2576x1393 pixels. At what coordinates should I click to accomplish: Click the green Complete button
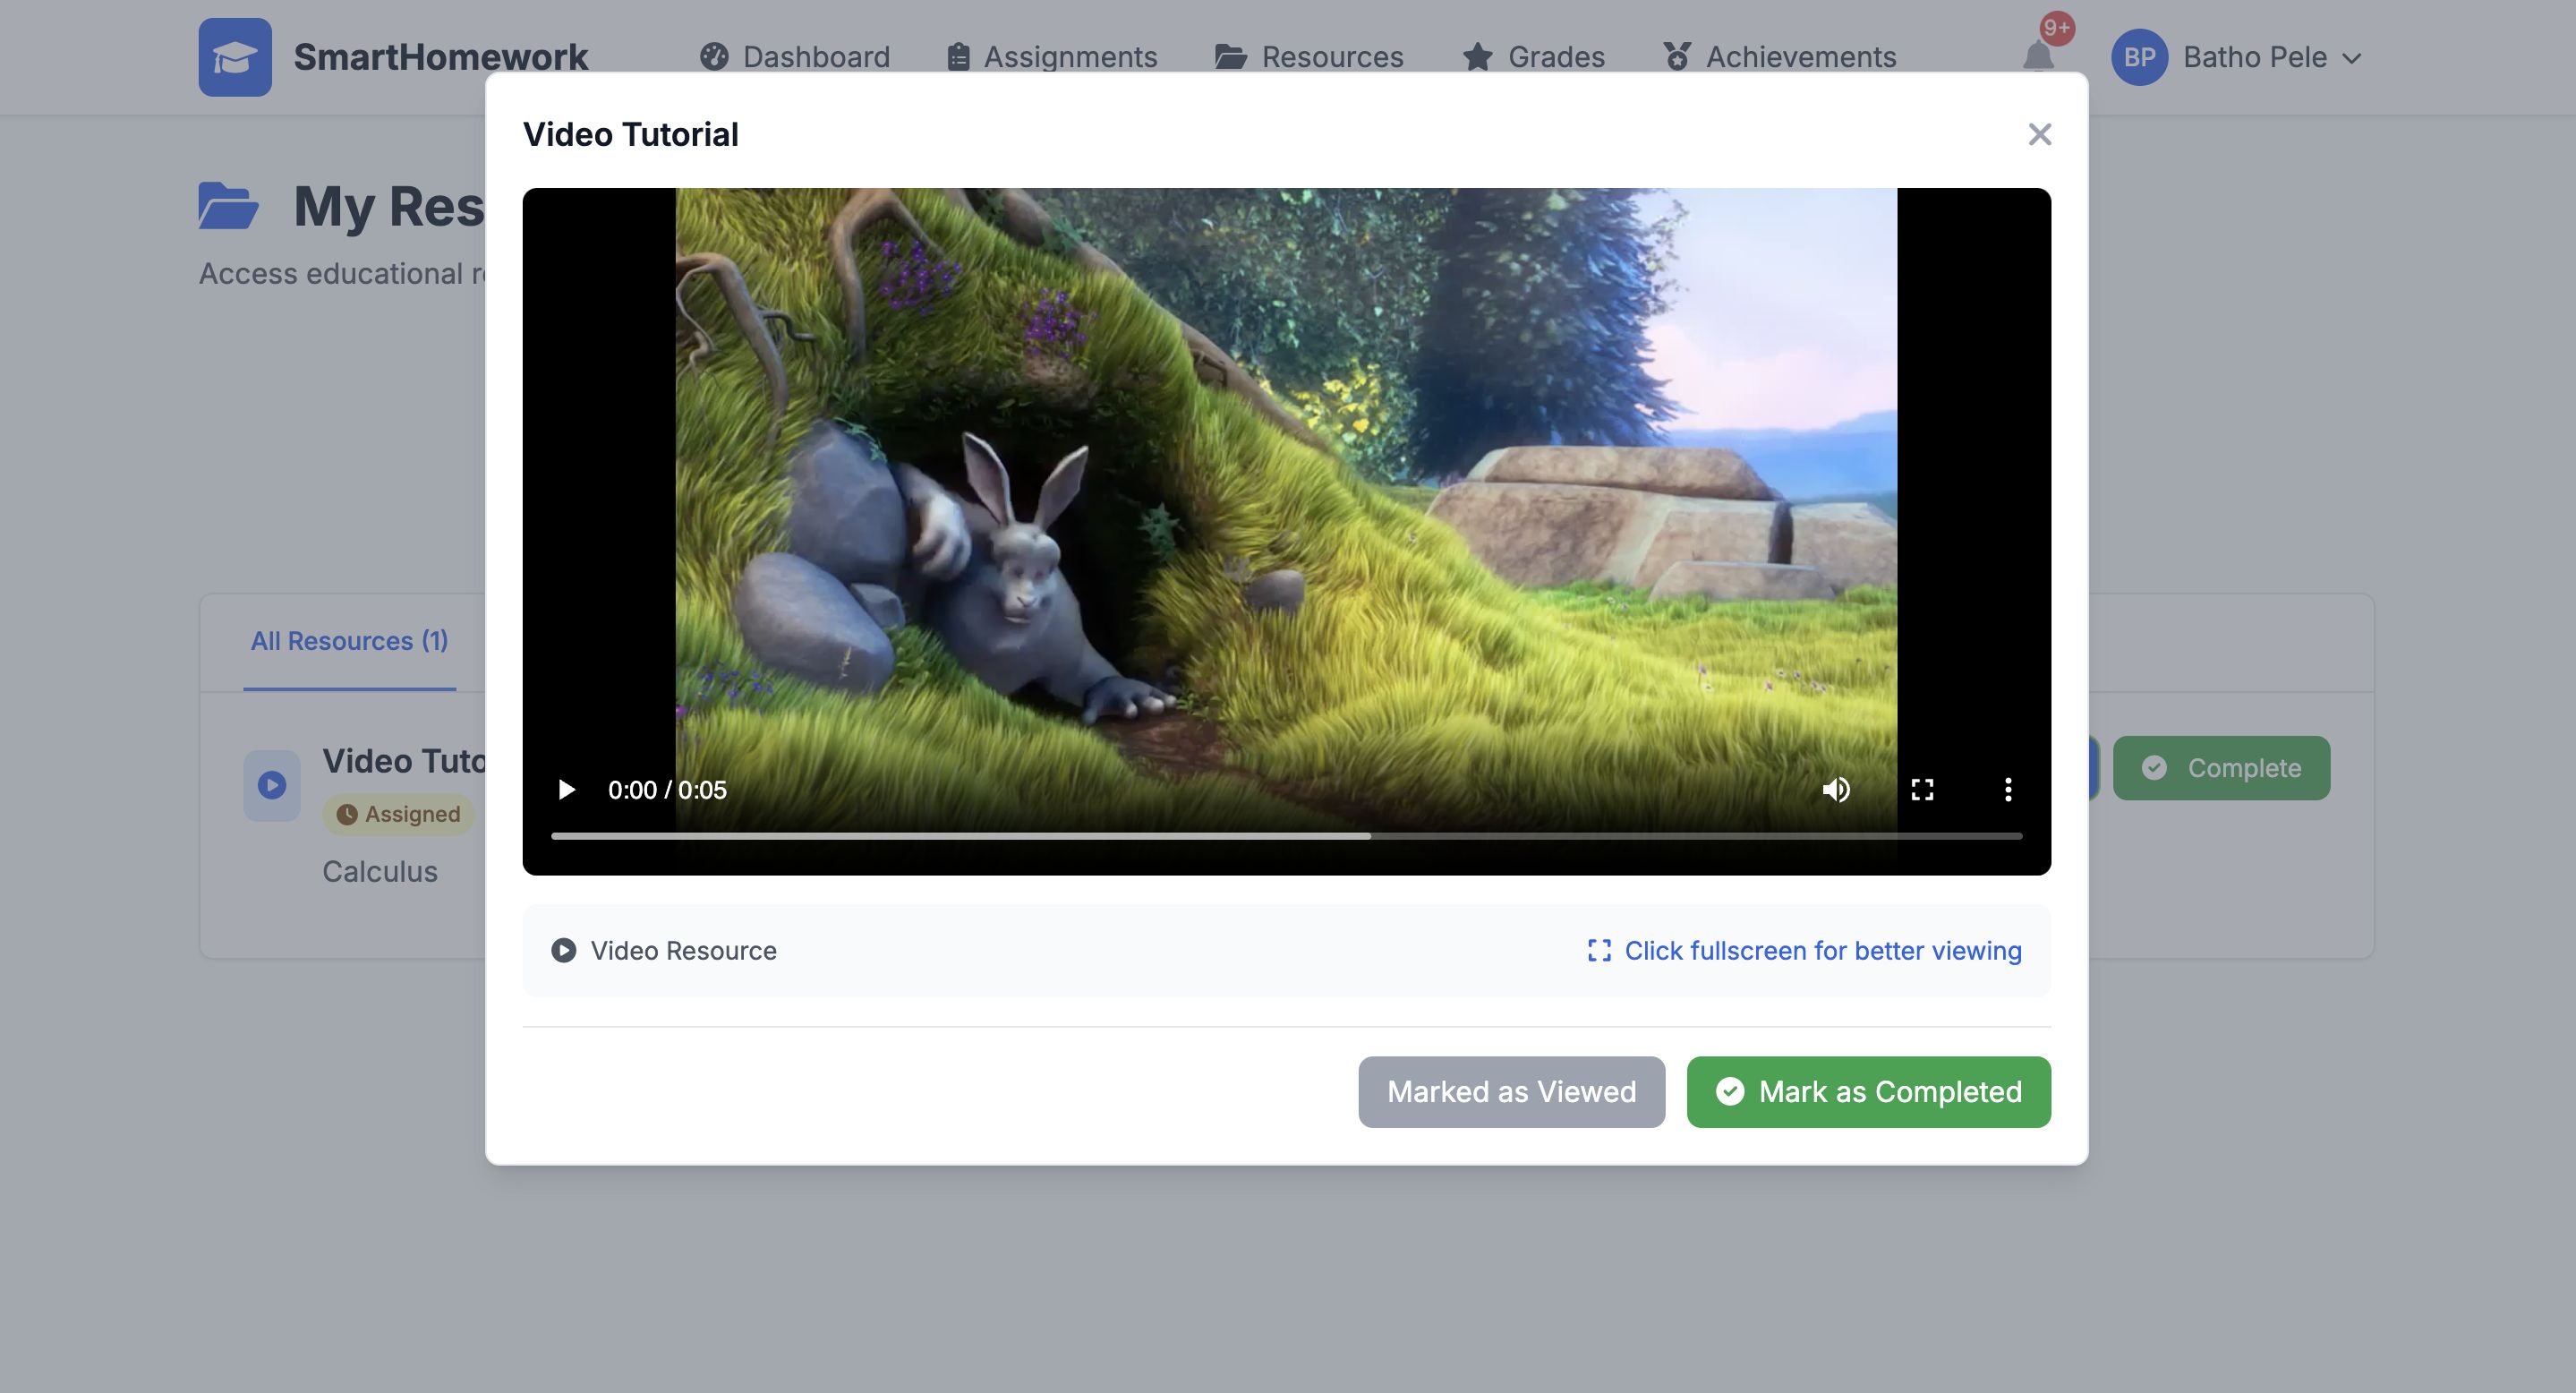coord(2221,768)
